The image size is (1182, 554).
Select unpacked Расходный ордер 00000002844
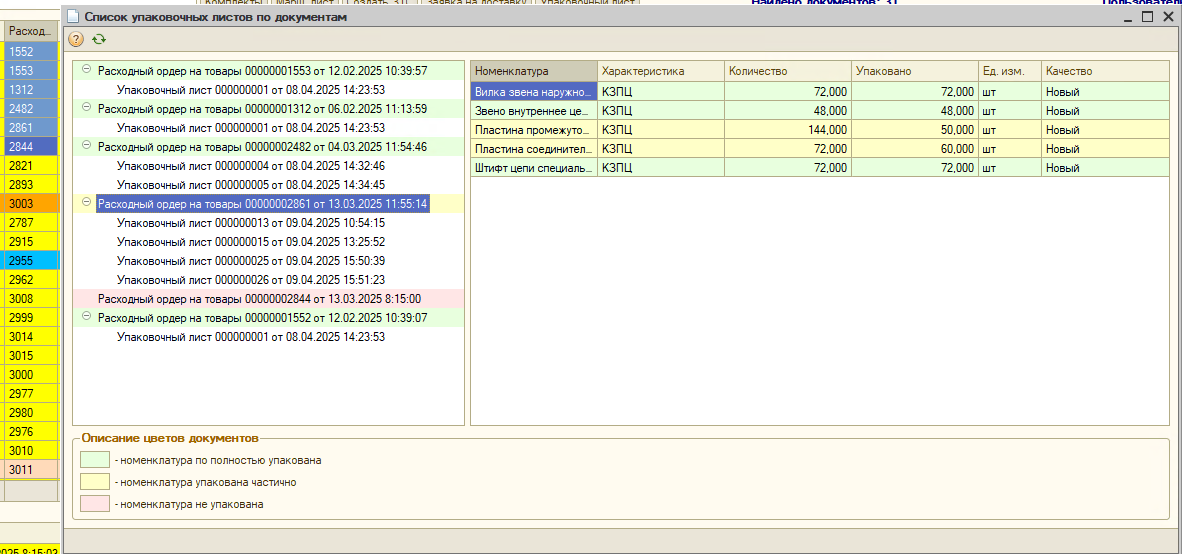(259, 298)
